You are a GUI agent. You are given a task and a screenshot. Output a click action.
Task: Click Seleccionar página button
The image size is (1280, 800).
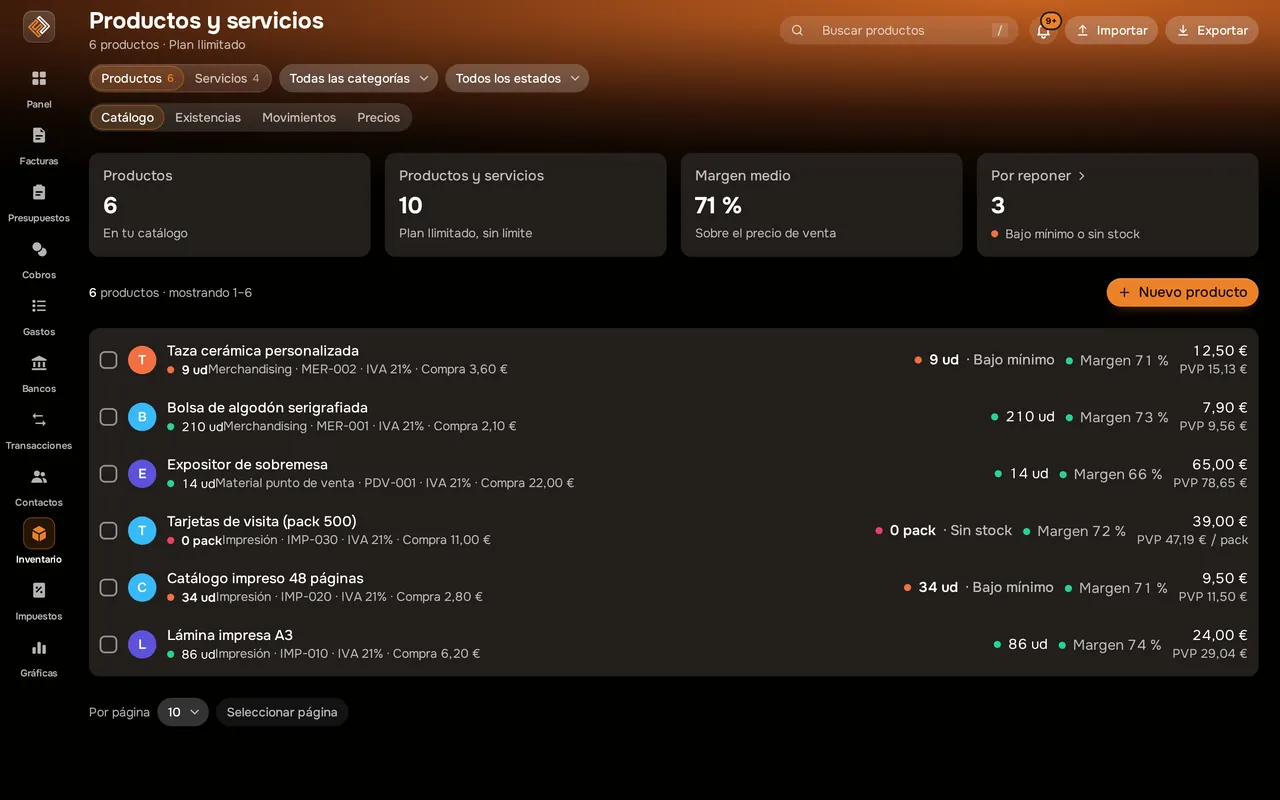(x=282, y=712)
